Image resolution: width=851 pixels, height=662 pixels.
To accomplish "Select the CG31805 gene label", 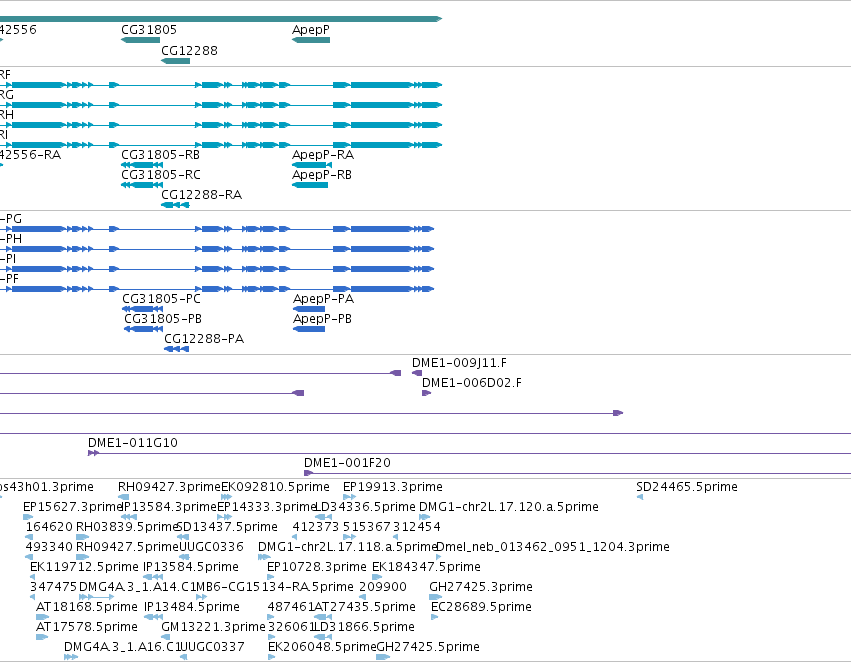I will 149,30.
